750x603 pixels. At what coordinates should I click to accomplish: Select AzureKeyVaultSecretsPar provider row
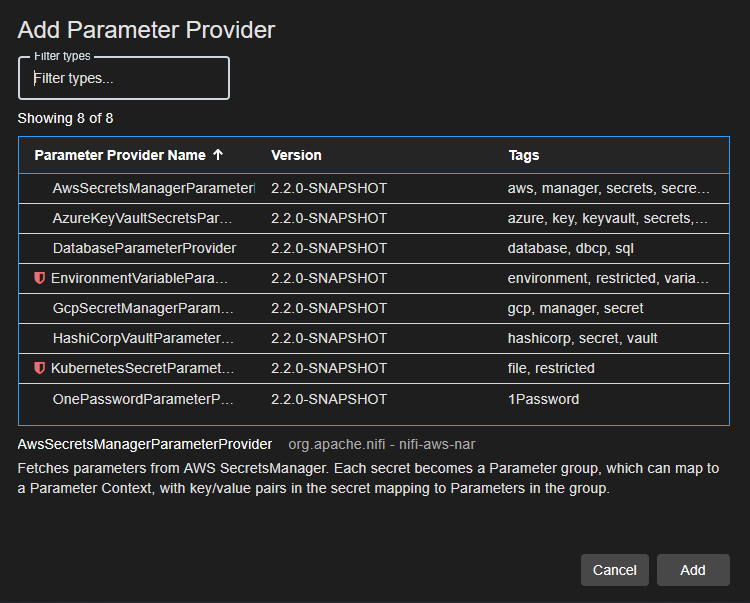[x=374, y=219]
